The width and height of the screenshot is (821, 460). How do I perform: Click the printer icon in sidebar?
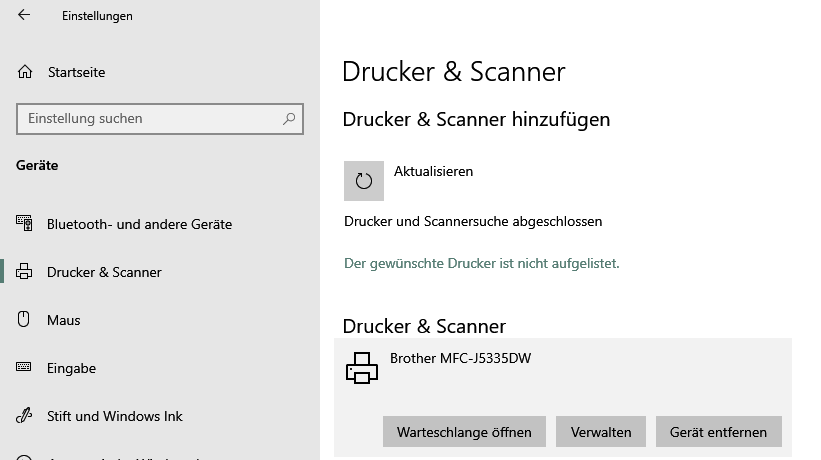[24, 272]
